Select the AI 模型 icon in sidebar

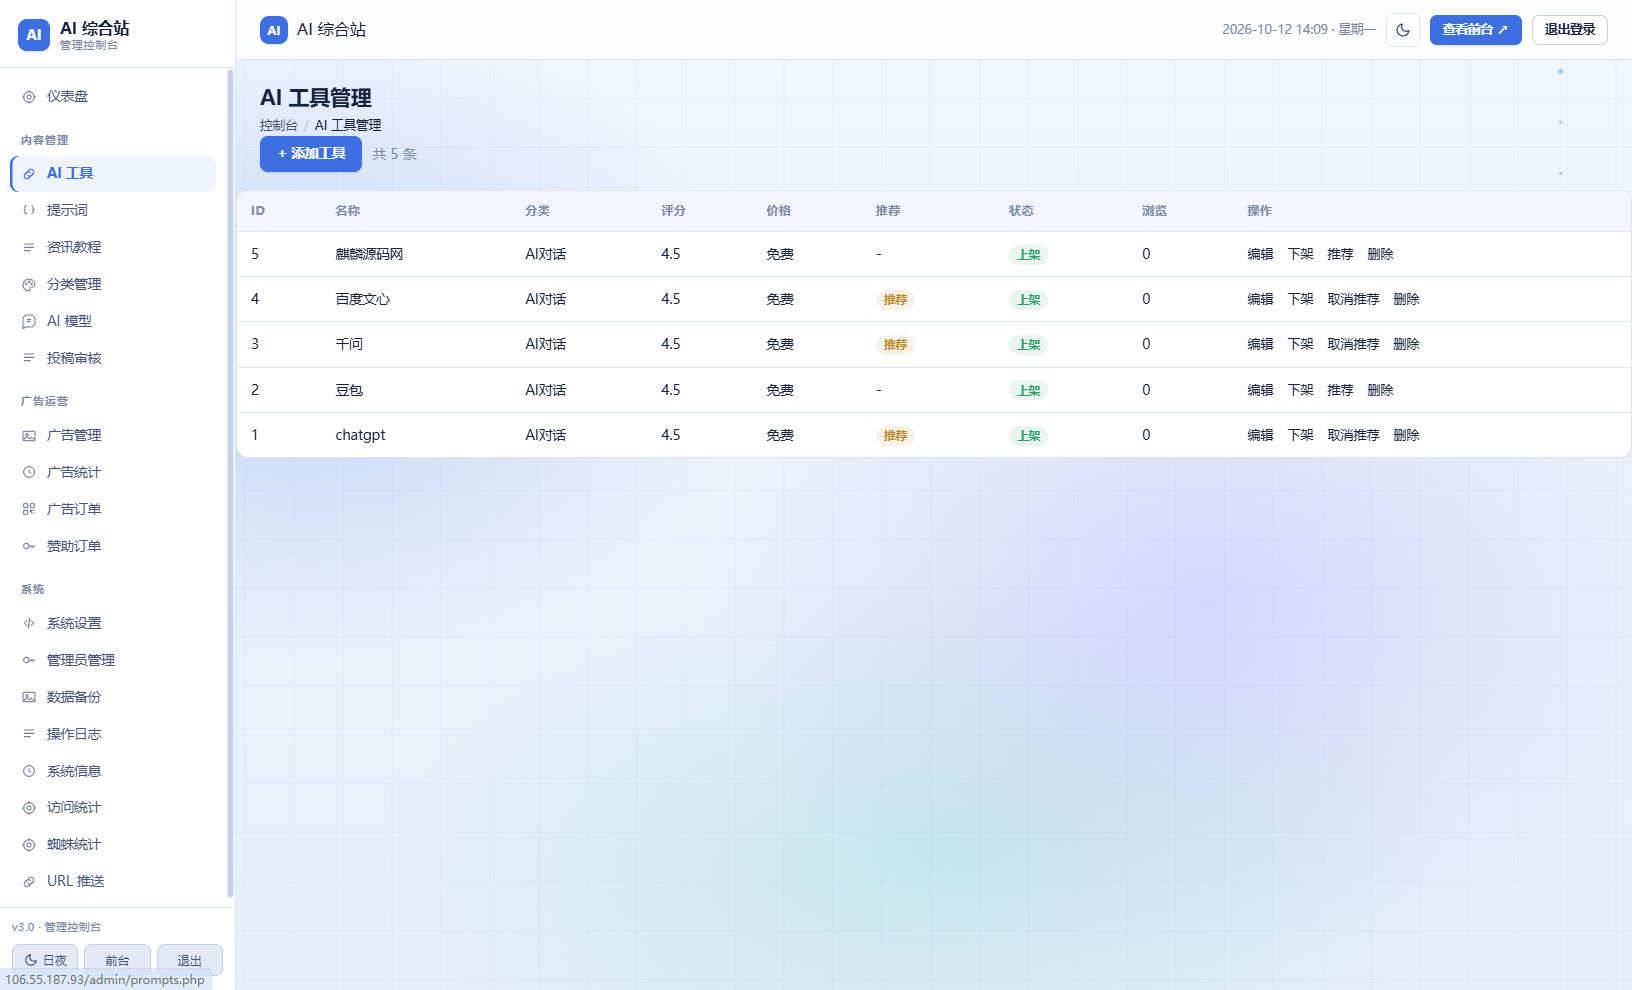(x=29, y=321)
